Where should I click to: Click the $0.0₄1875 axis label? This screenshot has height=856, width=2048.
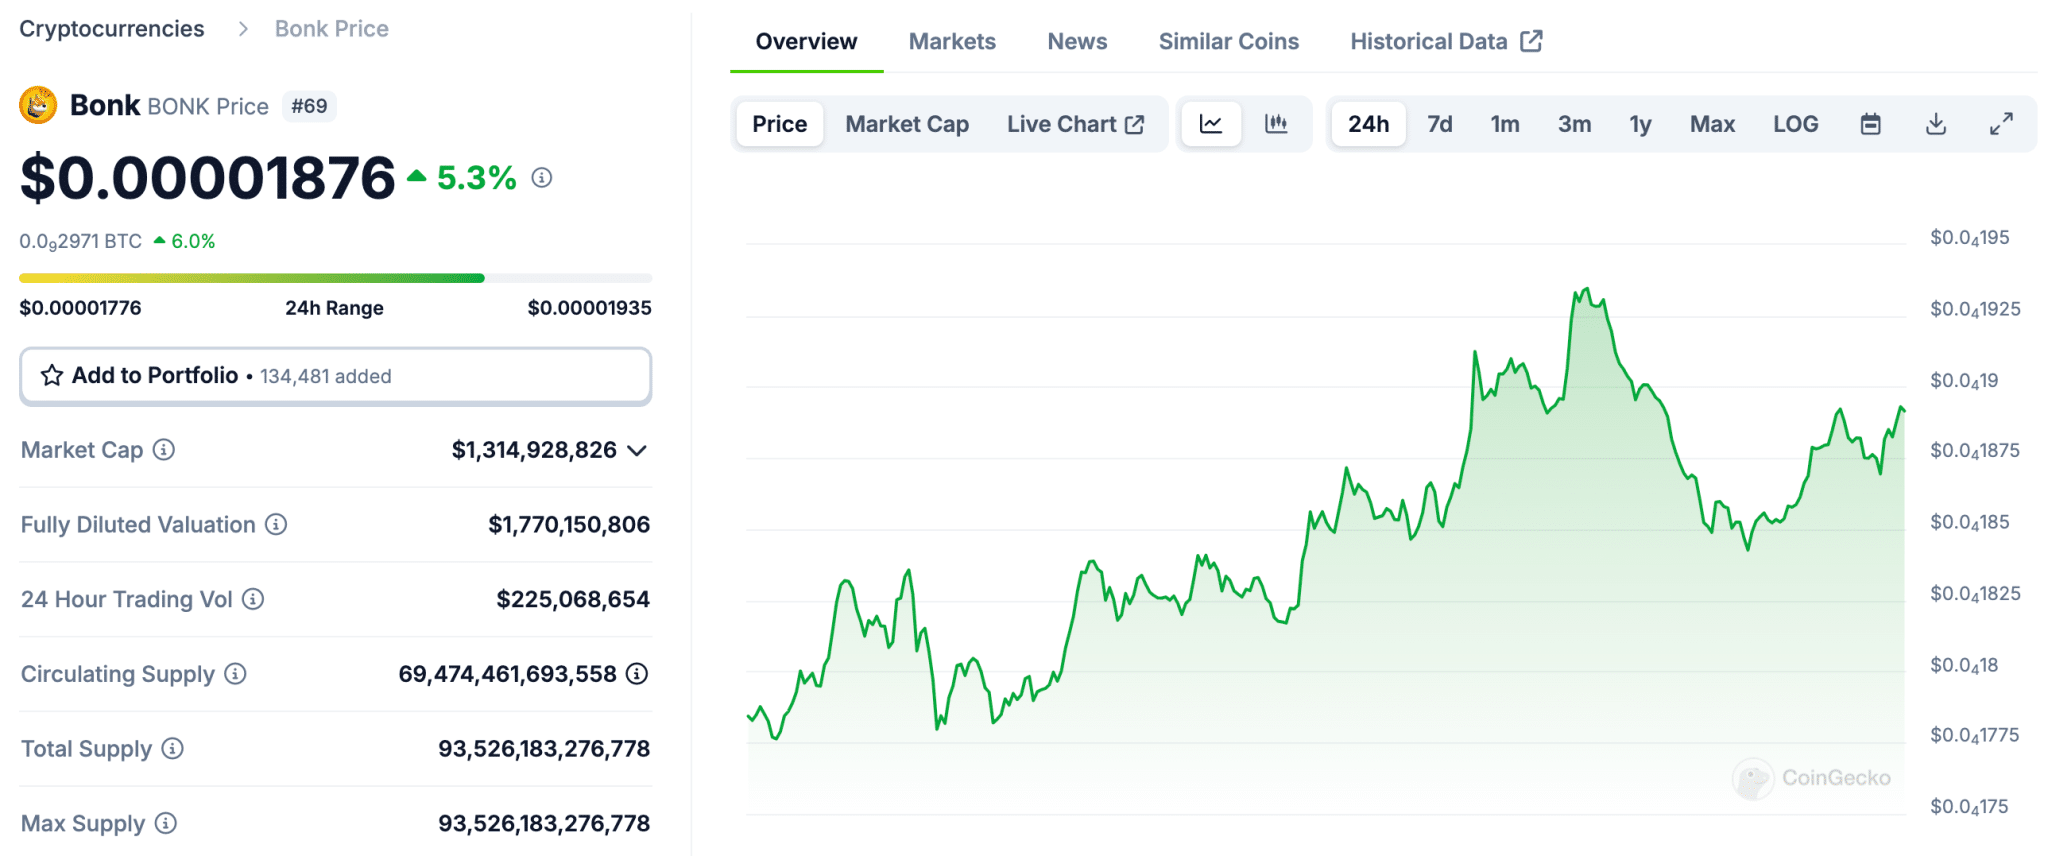click(x=1975, y=451)
